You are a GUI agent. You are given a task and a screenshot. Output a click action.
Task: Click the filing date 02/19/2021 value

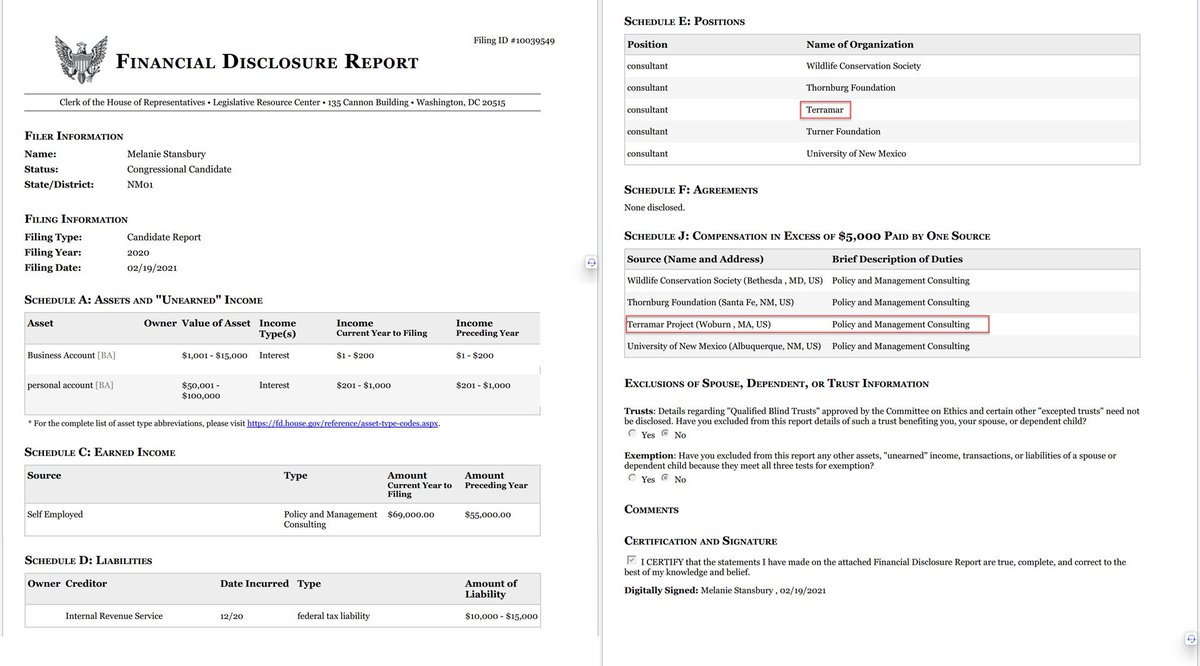pos(150,267)
